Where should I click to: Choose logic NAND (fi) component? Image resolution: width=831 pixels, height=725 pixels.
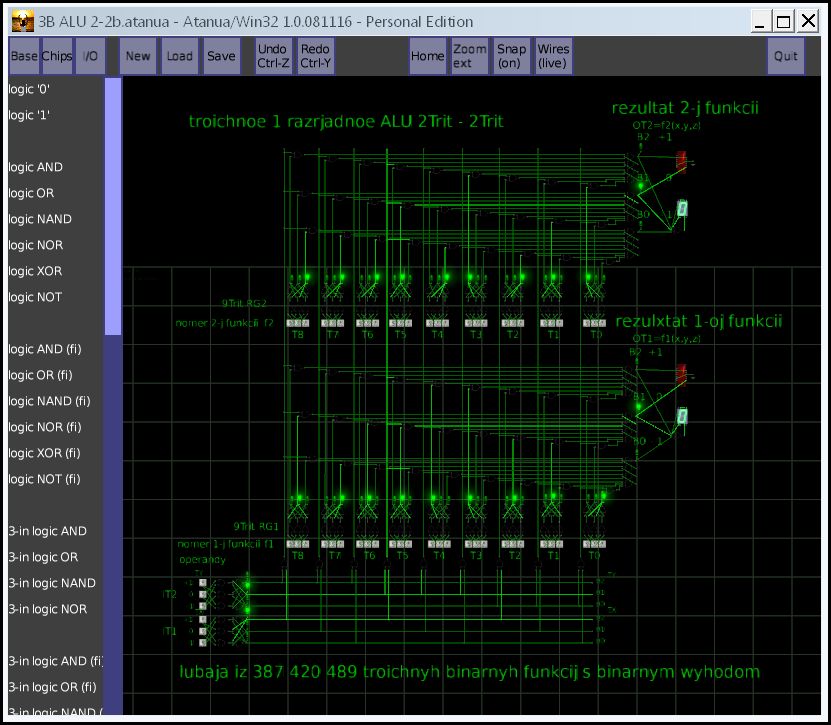pos(50,401)
